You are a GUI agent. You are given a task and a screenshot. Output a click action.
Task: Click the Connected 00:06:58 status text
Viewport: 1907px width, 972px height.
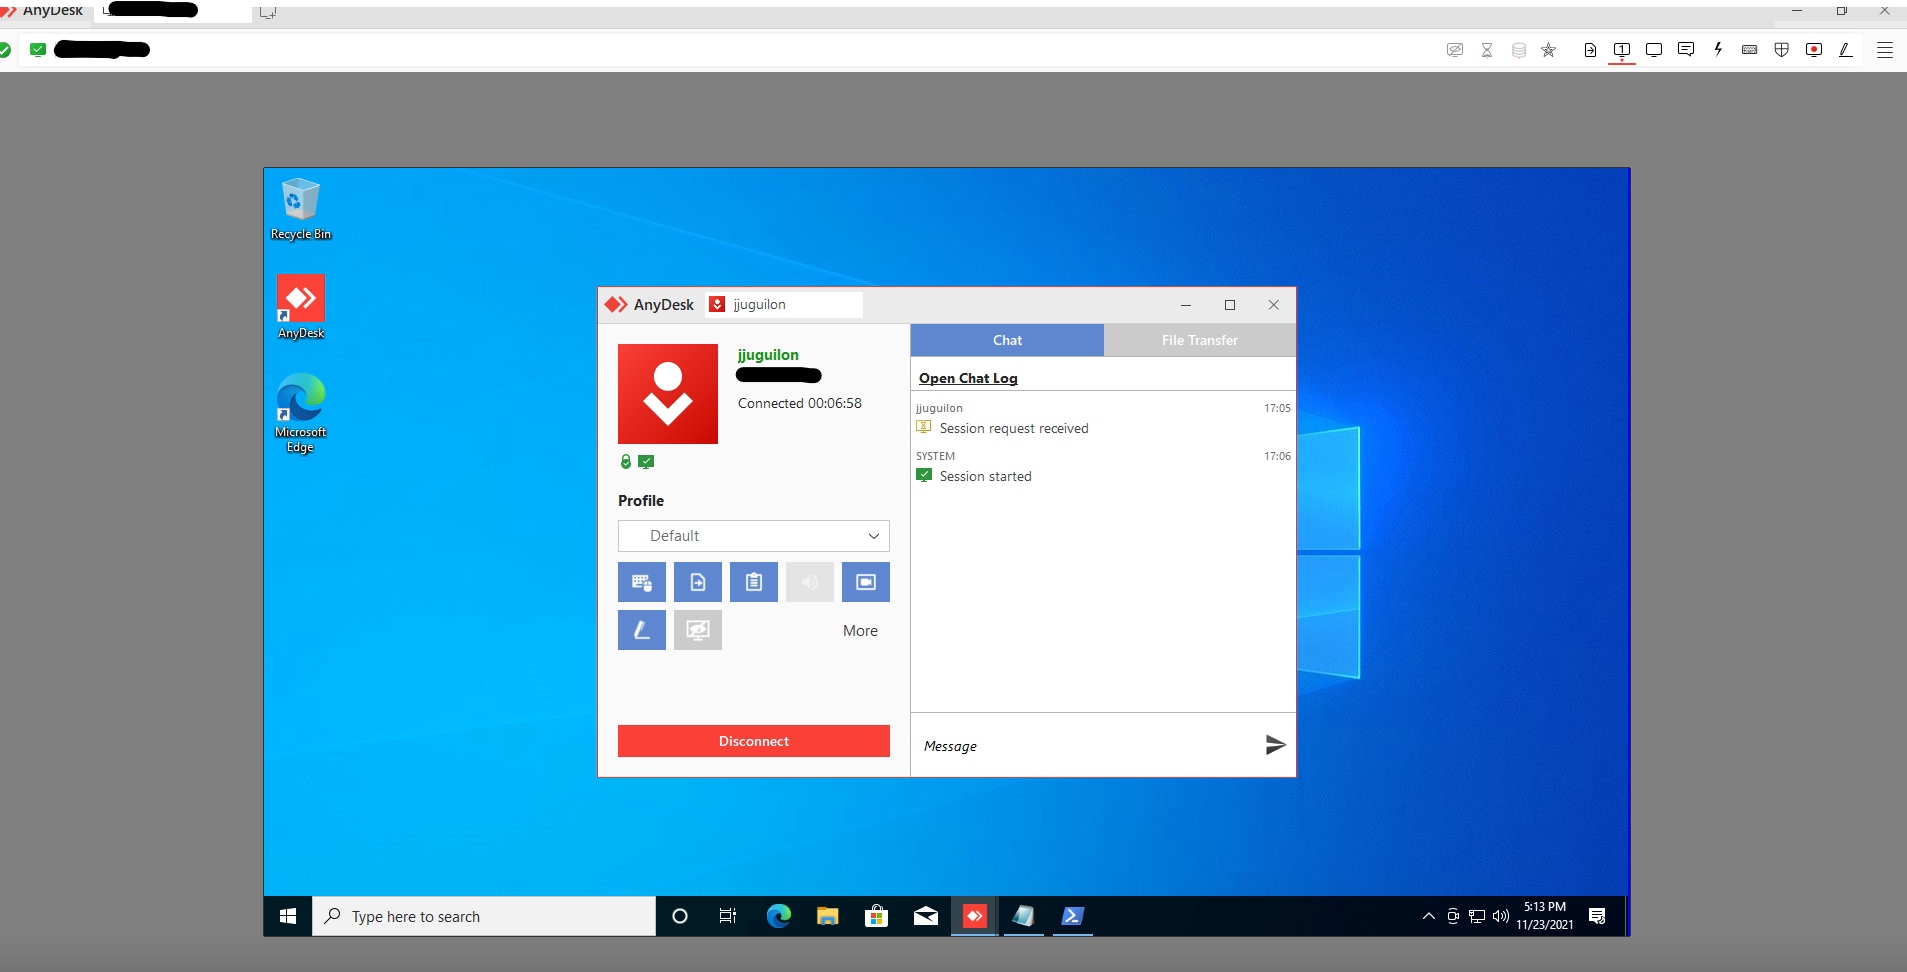click(x=800, y=403)
